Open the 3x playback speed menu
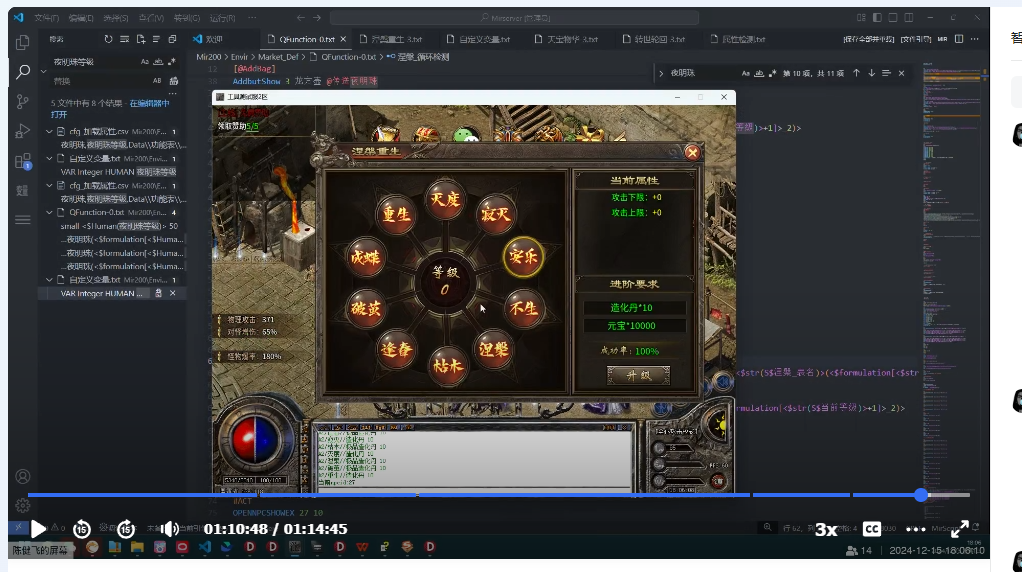 [x=826, y=529]
